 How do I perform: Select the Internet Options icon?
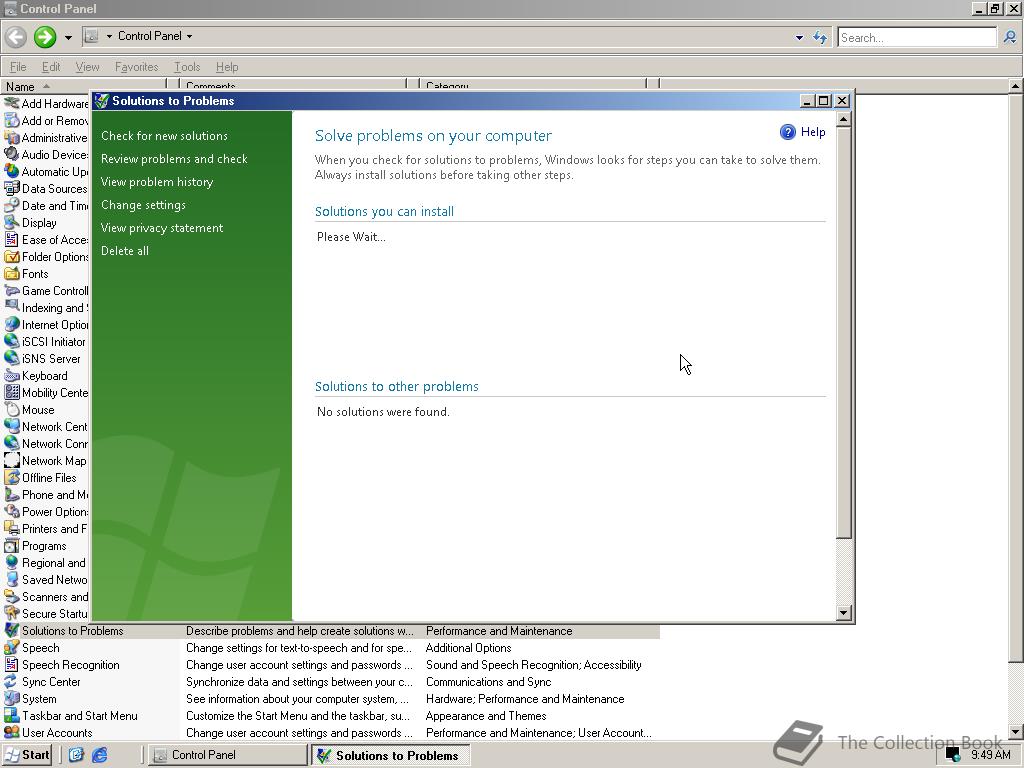click(x=12, y=324)
